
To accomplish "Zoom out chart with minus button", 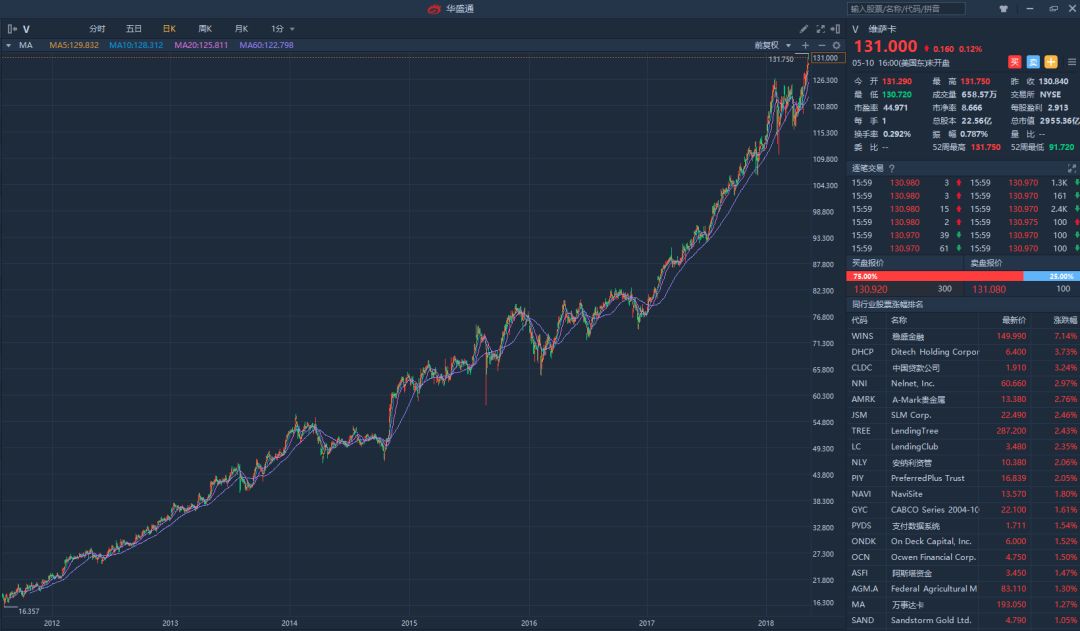I will (x=822, y=45).
